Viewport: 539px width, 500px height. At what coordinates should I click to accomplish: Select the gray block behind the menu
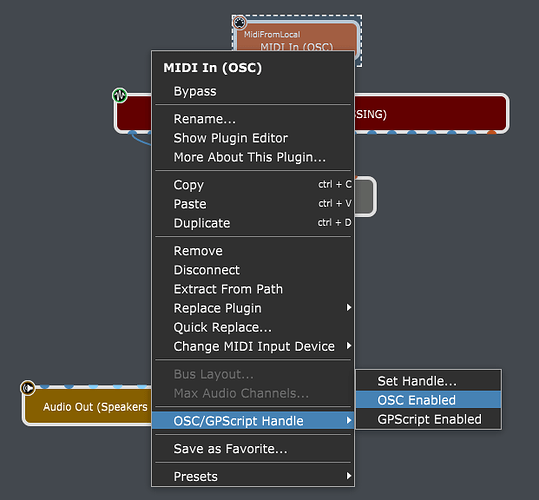click(364, 197)
